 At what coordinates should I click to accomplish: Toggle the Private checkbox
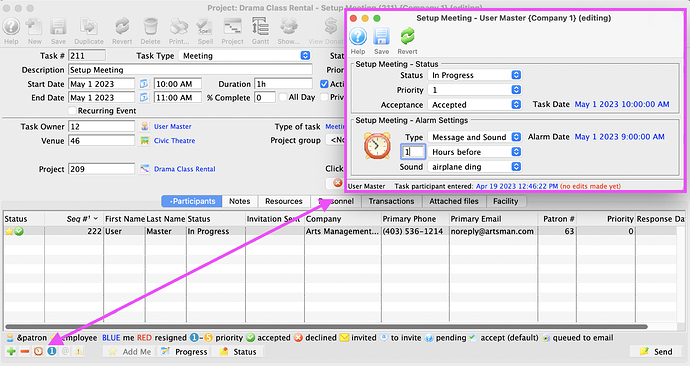click(x=324, y=97)
